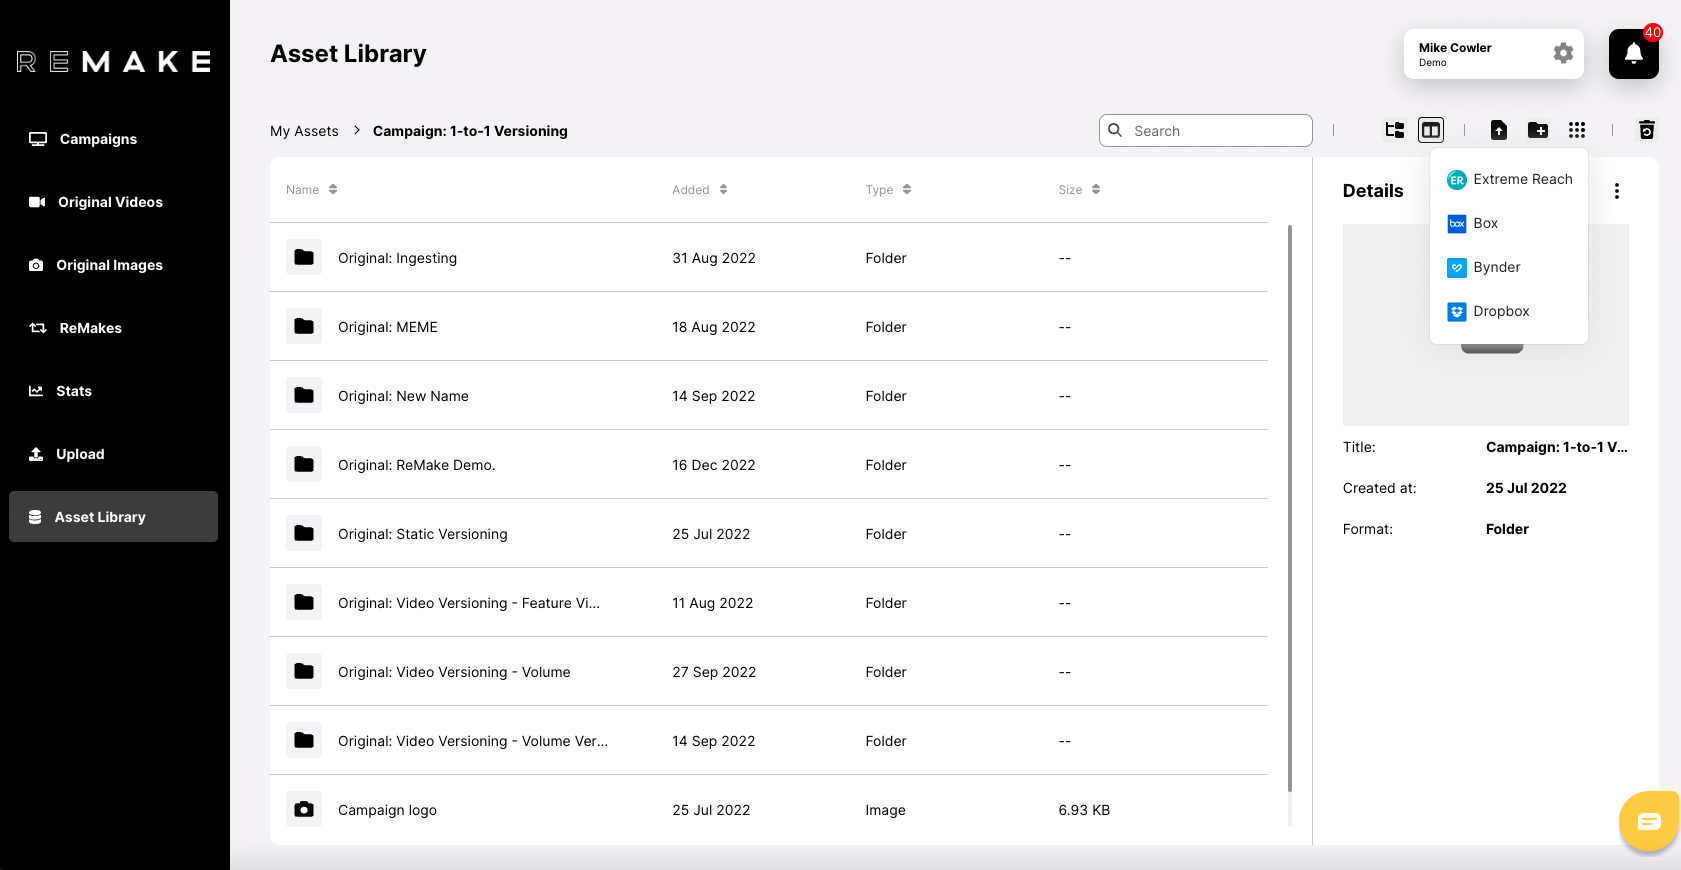Viewport: 1681px width, 870px height.
Task: Go to My Assets breadcrumb
Action: click(304, 131)
